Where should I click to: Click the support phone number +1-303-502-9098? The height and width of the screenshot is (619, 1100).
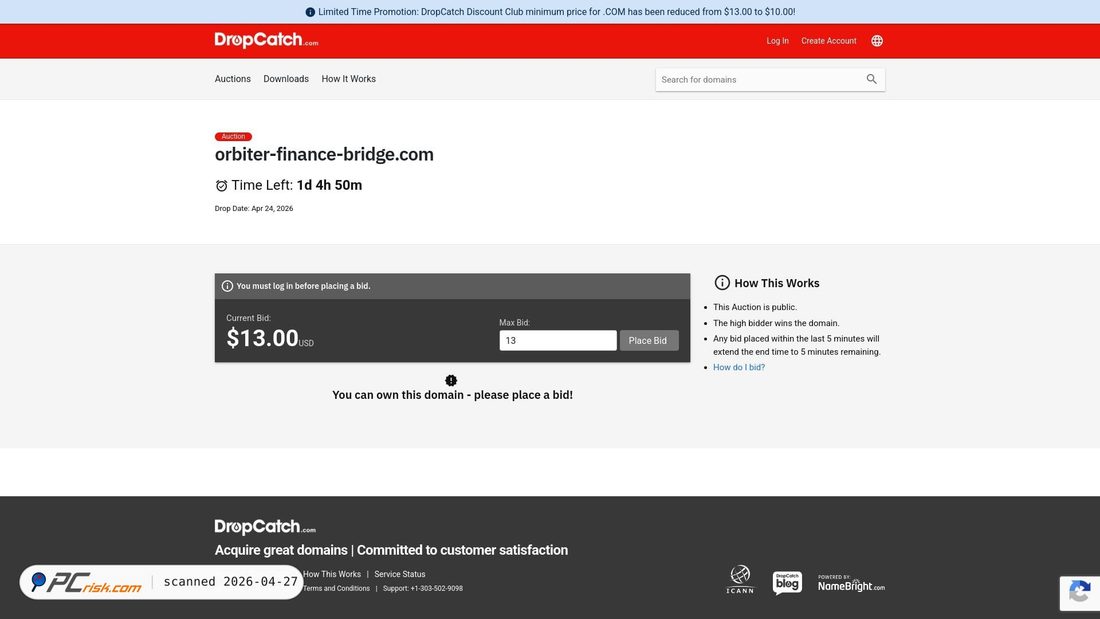436,588
